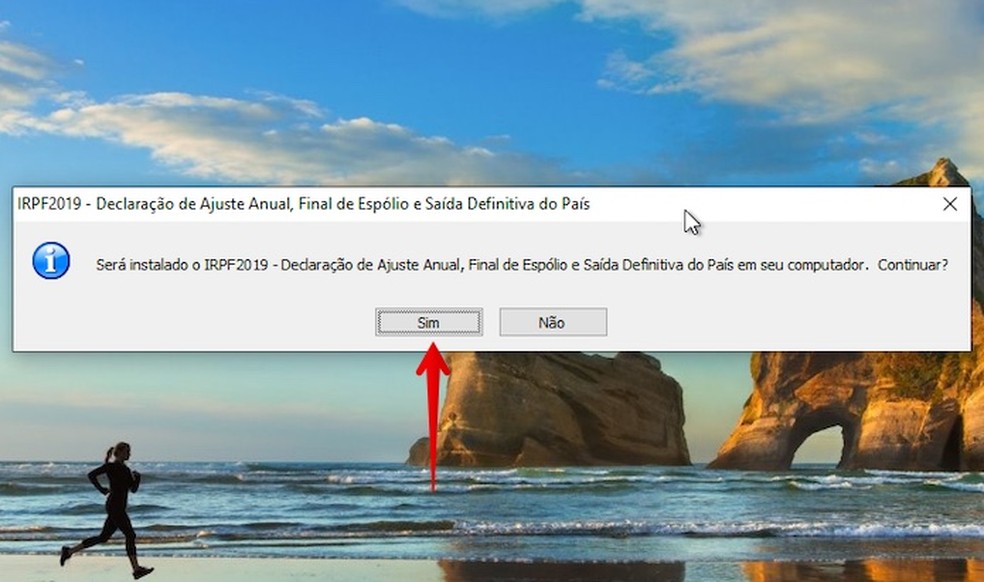The image size is (984, 582).
Task: Confirm installation with the Sim button
Action: [429, 322]
